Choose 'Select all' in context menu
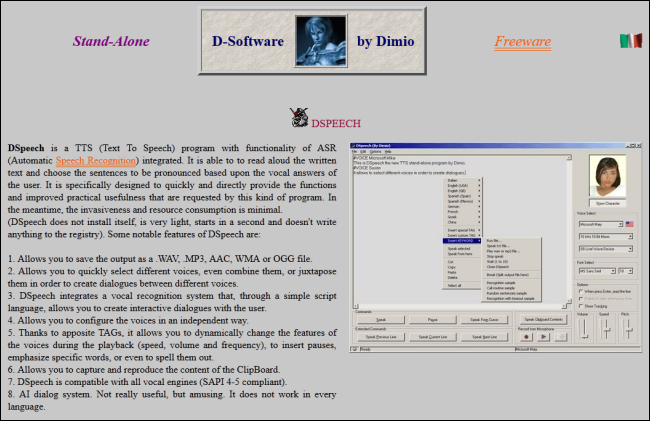Screen dimensions: 650x421 pyautogui.click(x=463, y=286)
